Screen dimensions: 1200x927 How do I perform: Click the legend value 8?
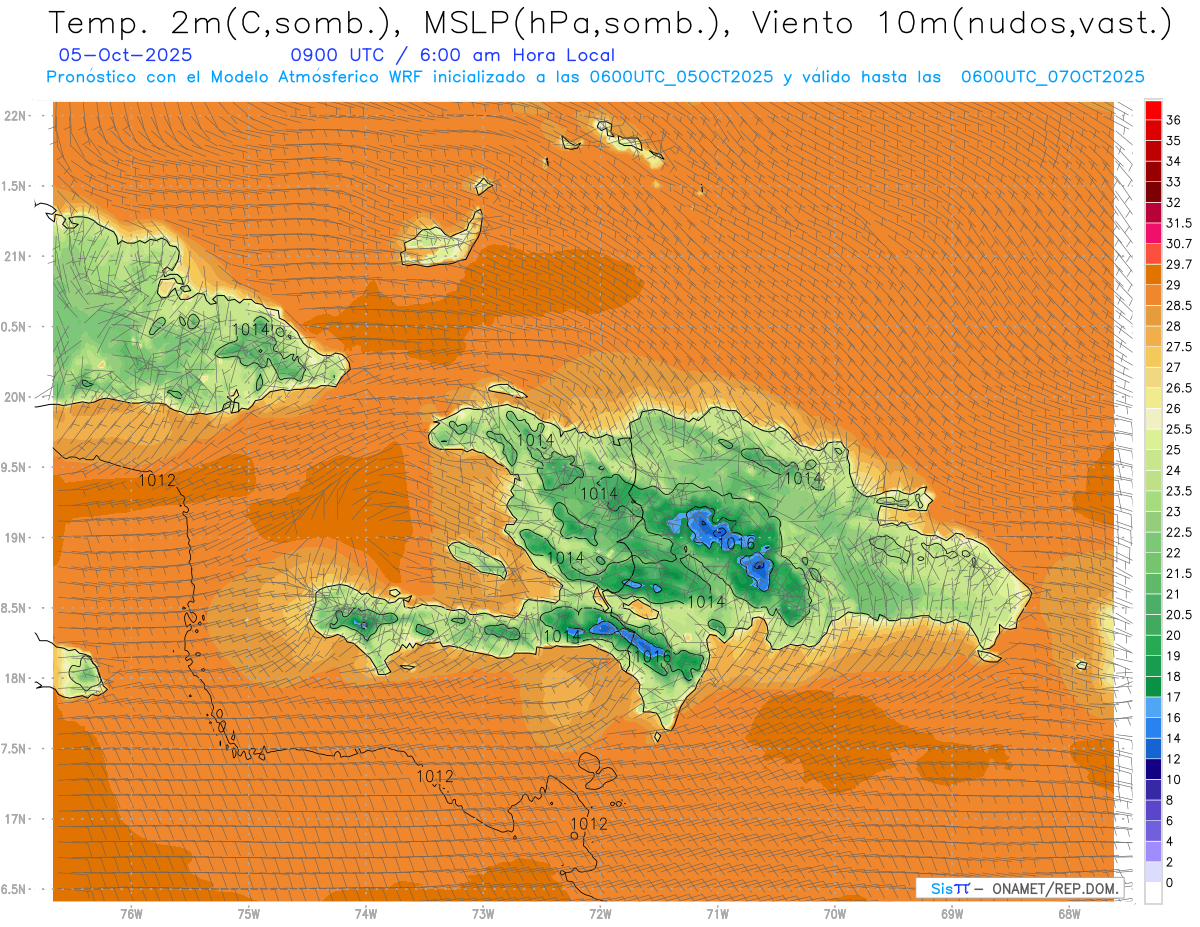point(1170,800)
